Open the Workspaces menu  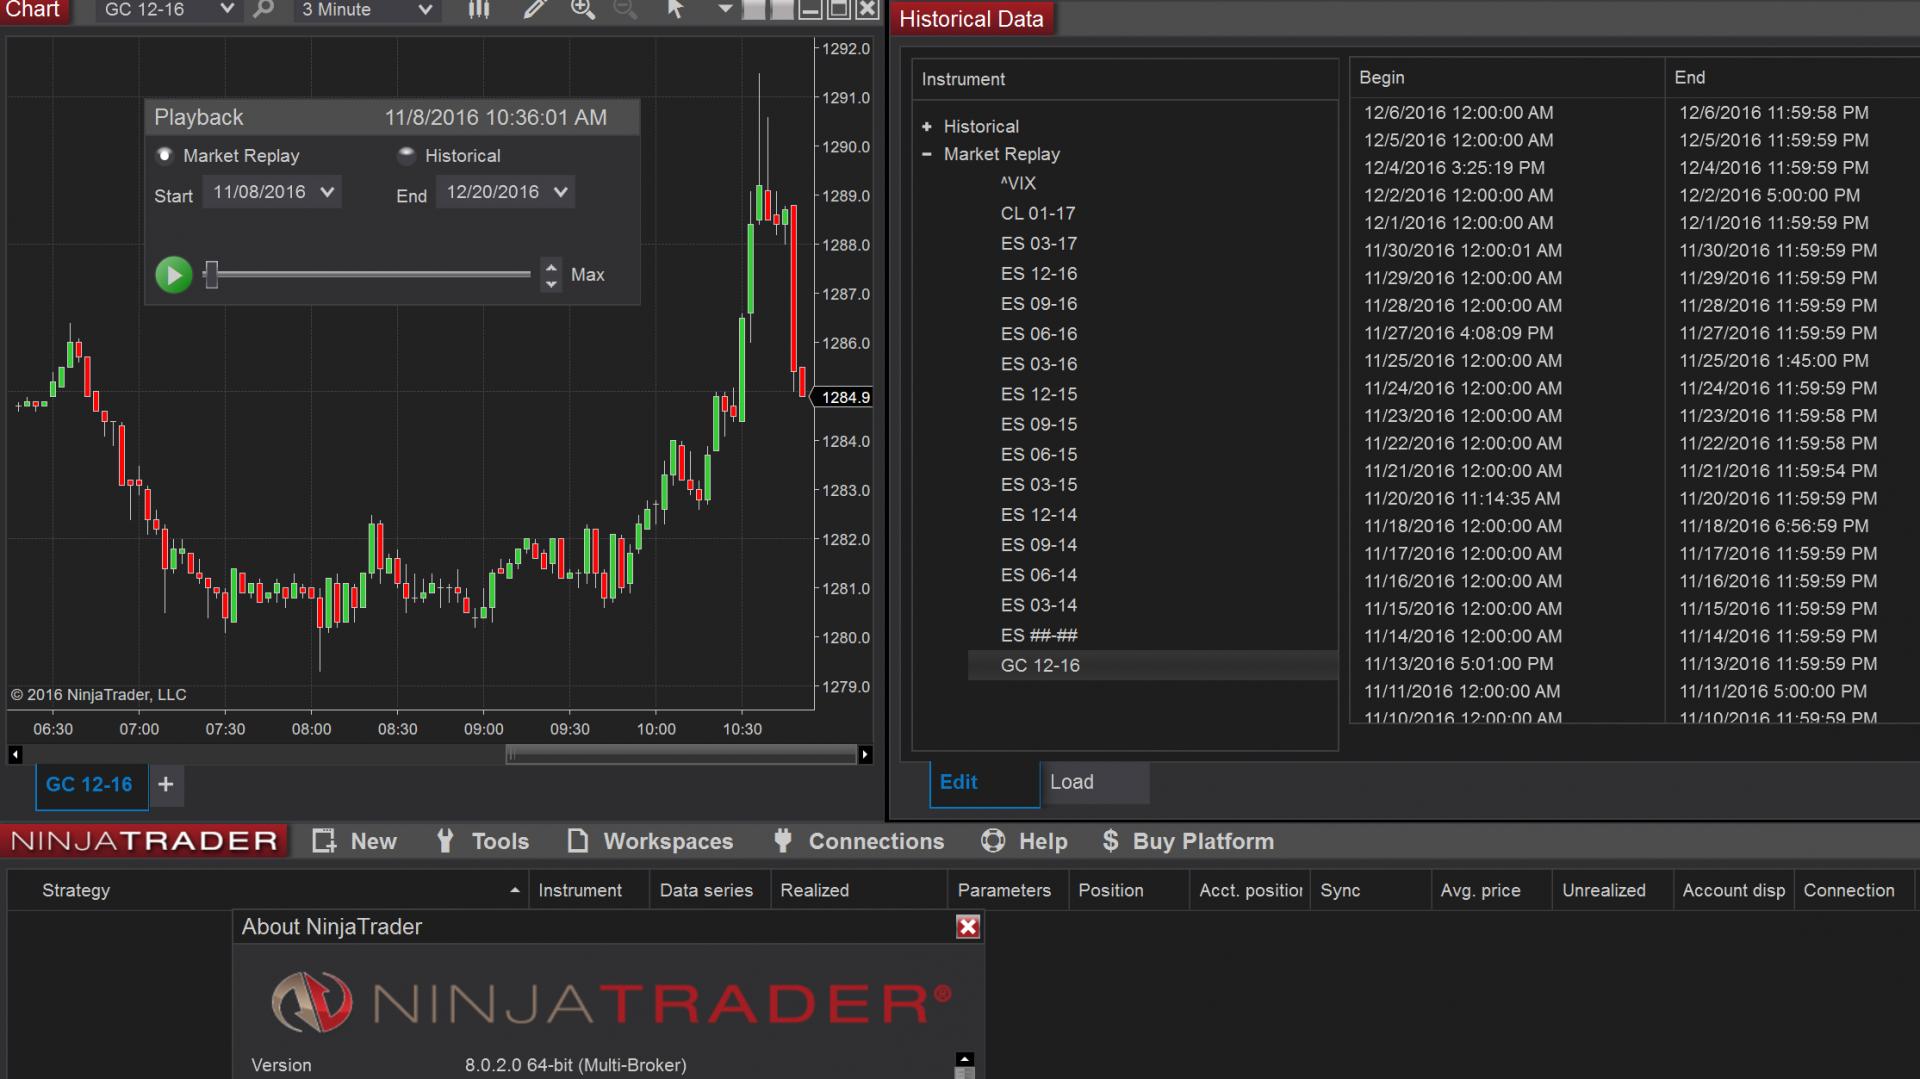point(650,841)
